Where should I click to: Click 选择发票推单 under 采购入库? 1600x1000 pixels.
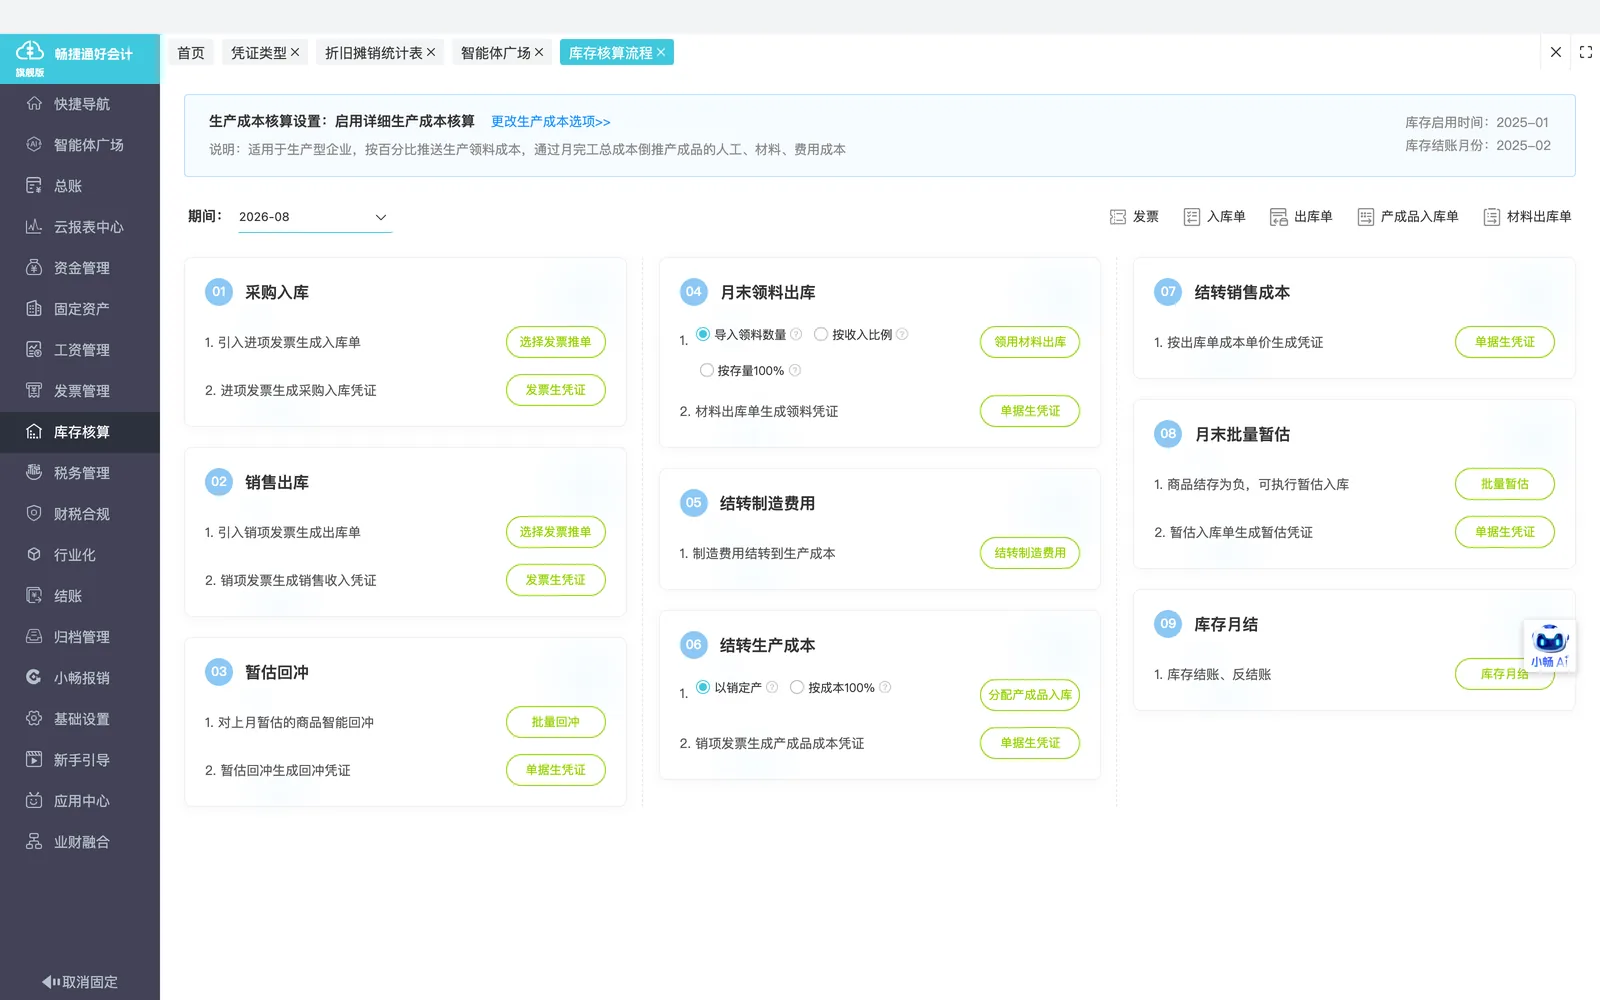click(556, 342)
